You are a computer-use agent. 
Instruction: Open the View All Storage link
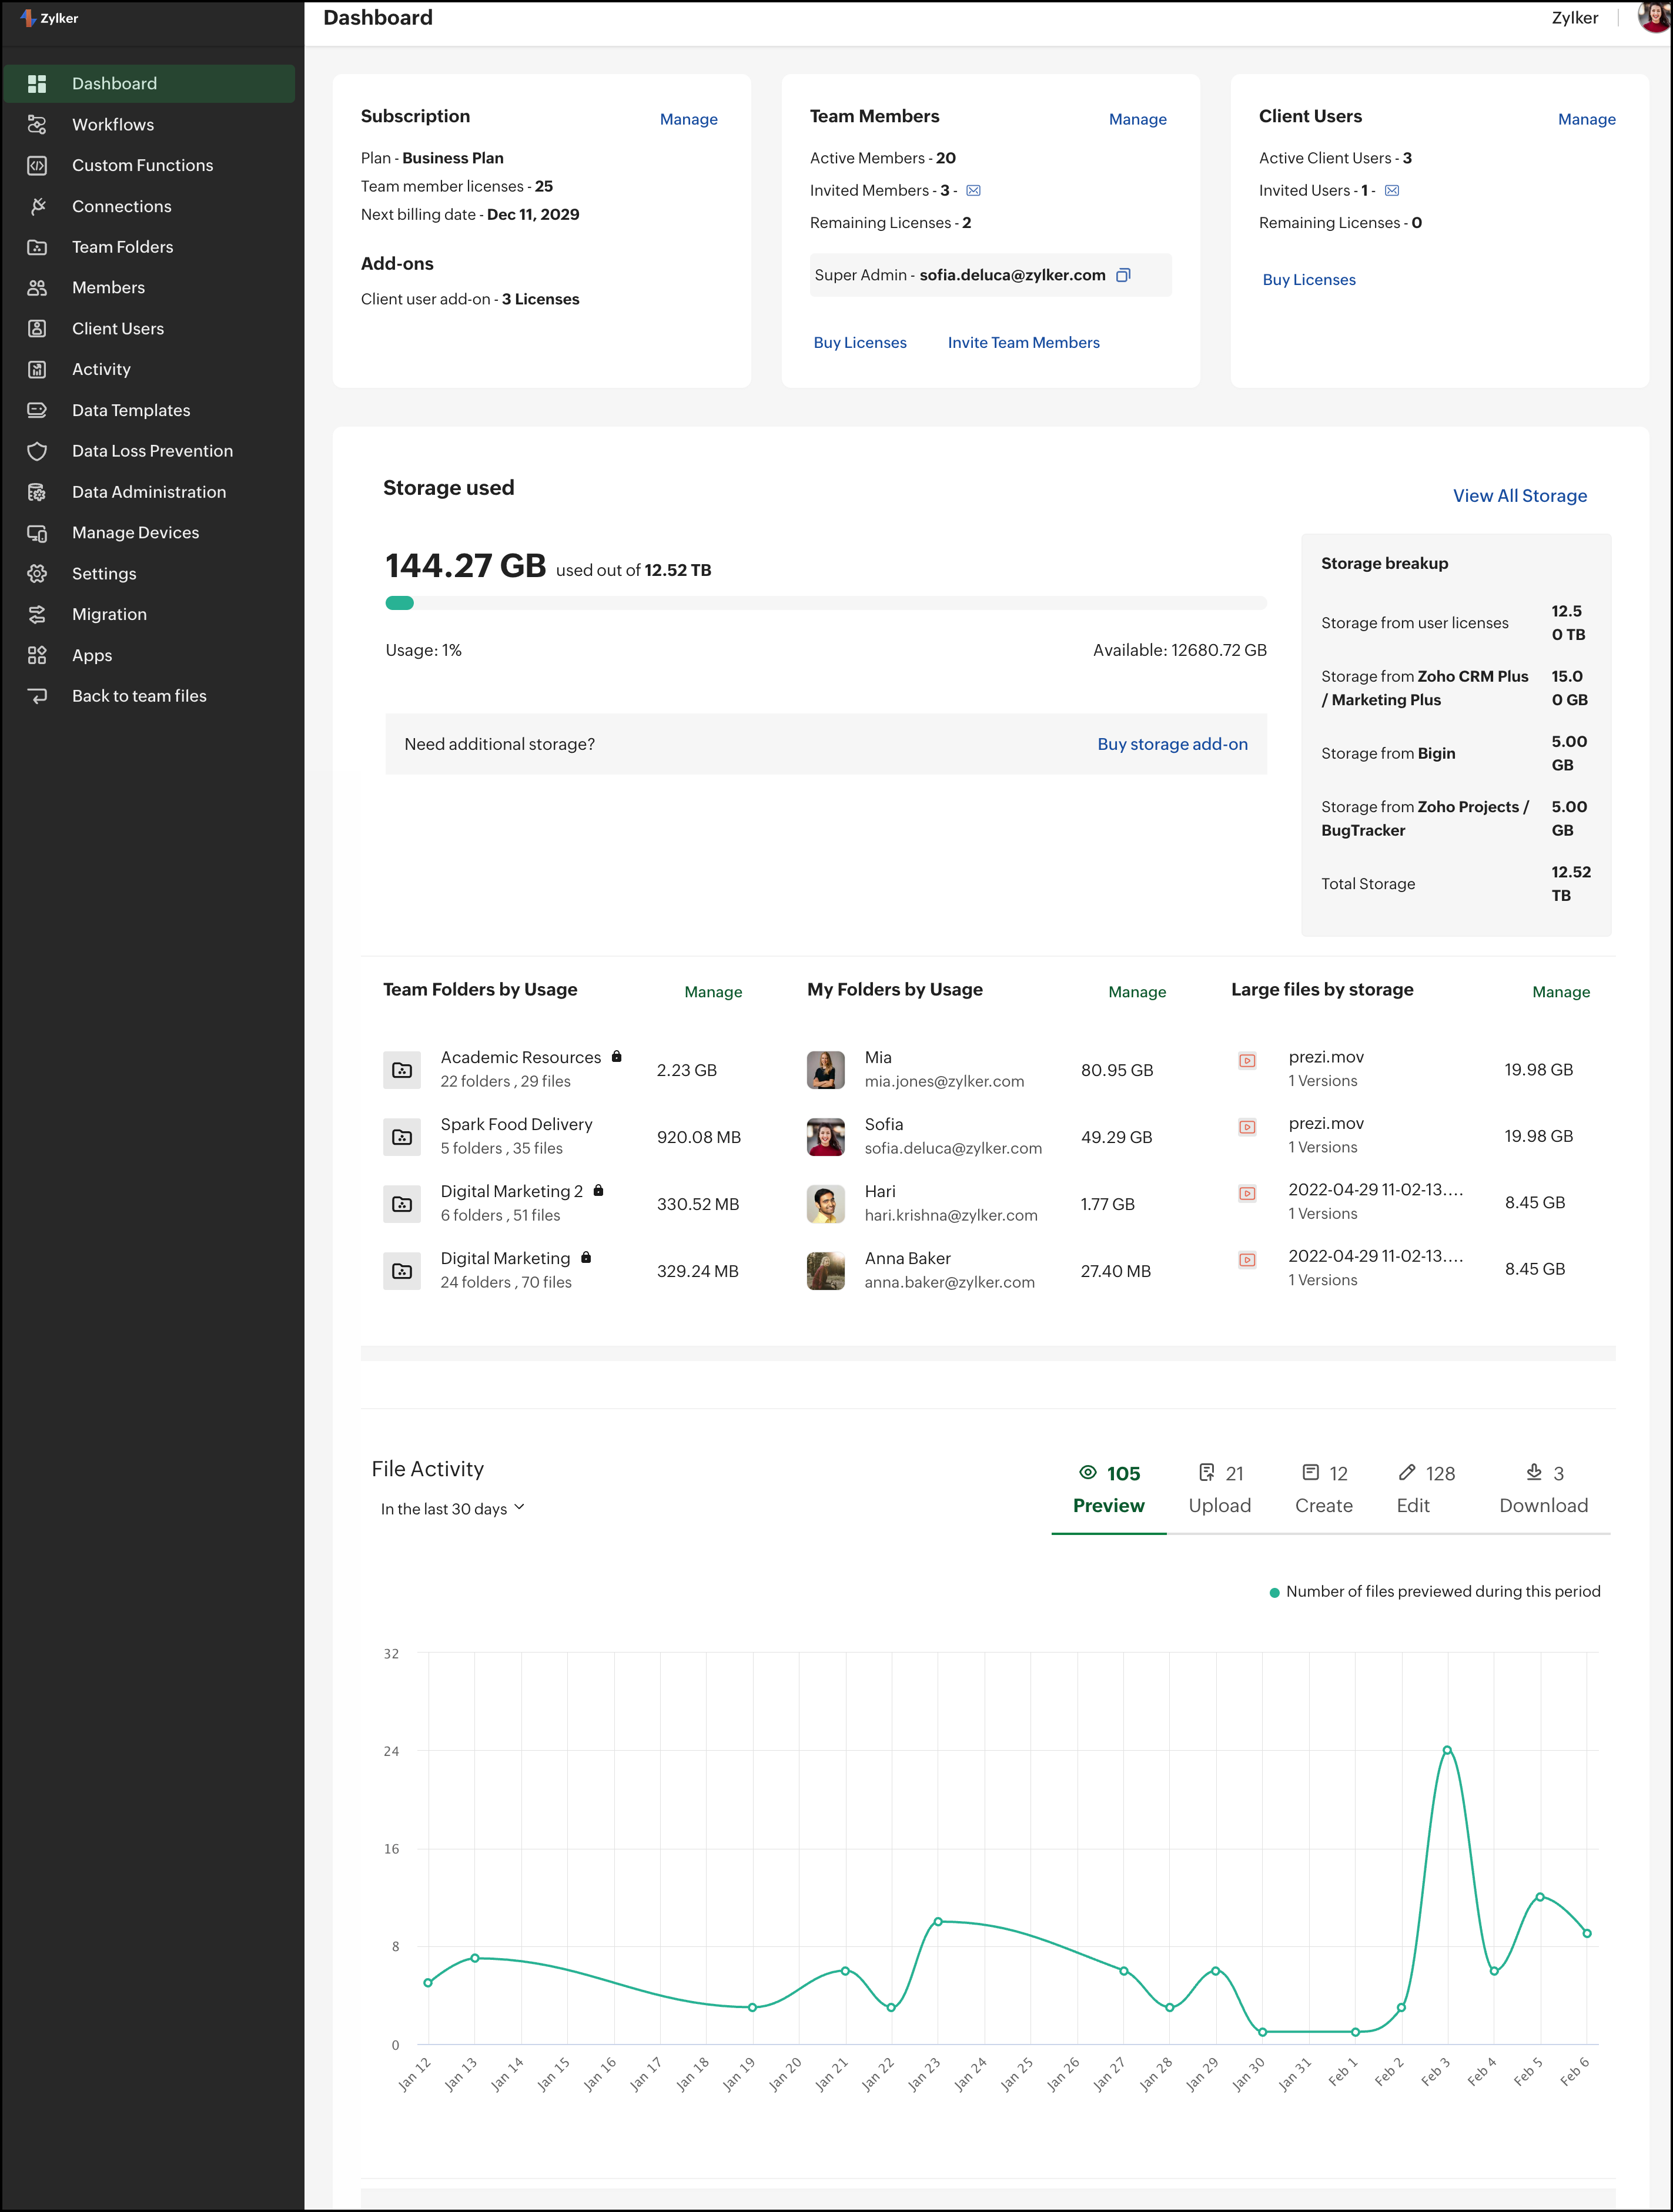click(1519, 496)
